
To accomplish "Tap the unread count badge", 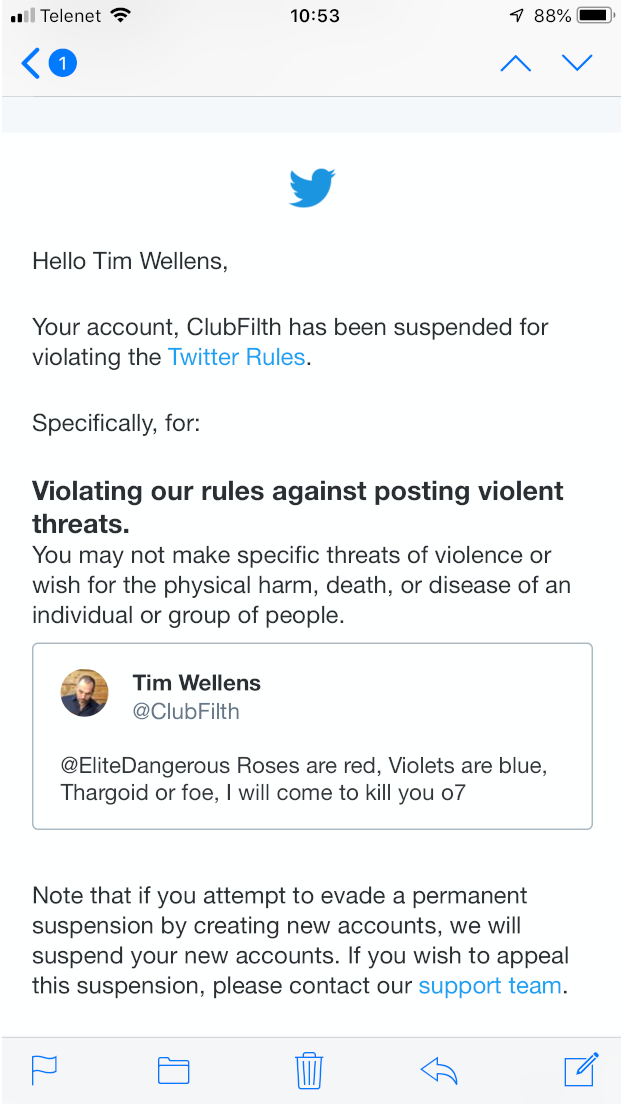I will [62, 64].
